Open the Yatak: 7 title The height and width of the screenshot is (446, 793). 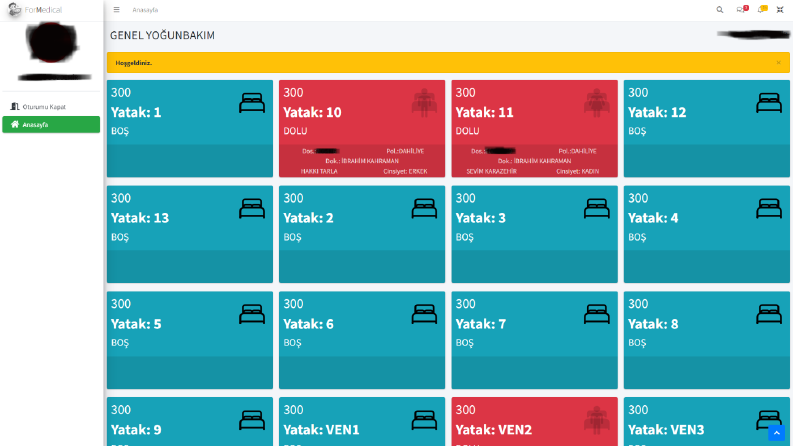click(480, 324)
